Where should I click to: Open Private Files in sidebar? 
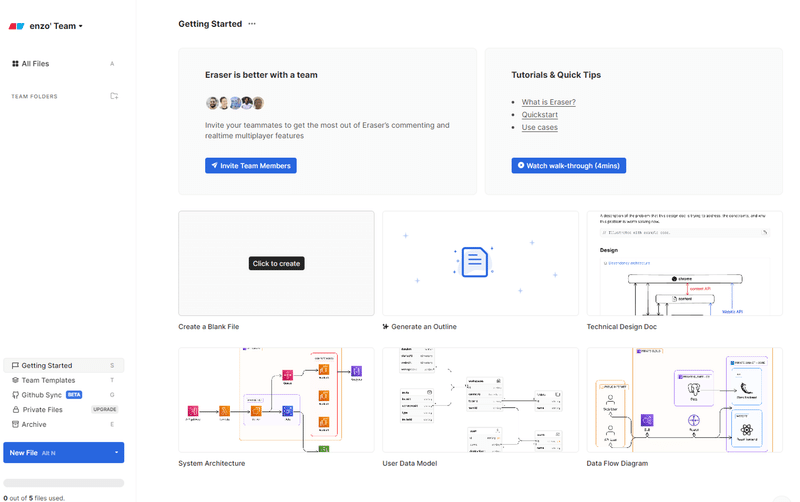click(x=63, y=410)
